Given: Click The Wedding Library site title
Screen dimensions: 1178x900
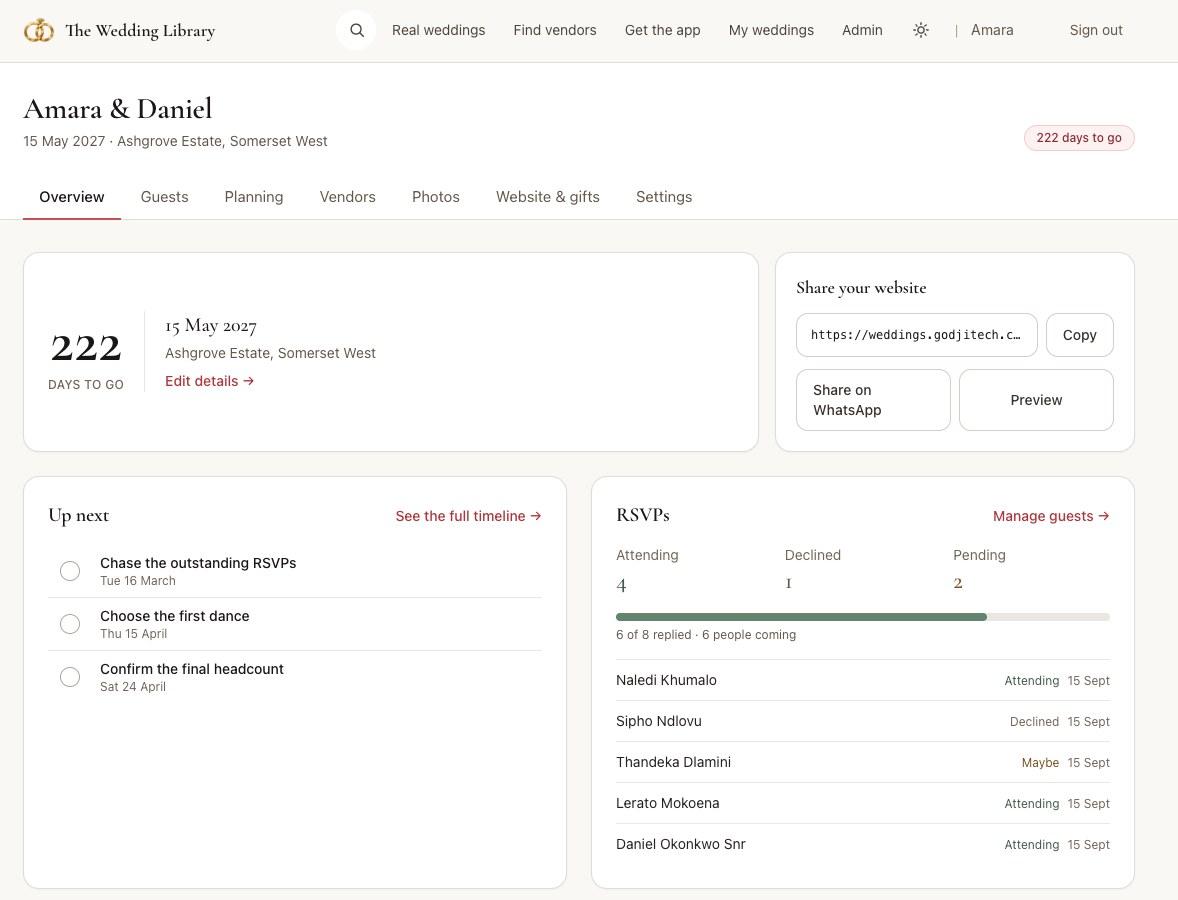Looking at the screenshot, I should (140, 31).
